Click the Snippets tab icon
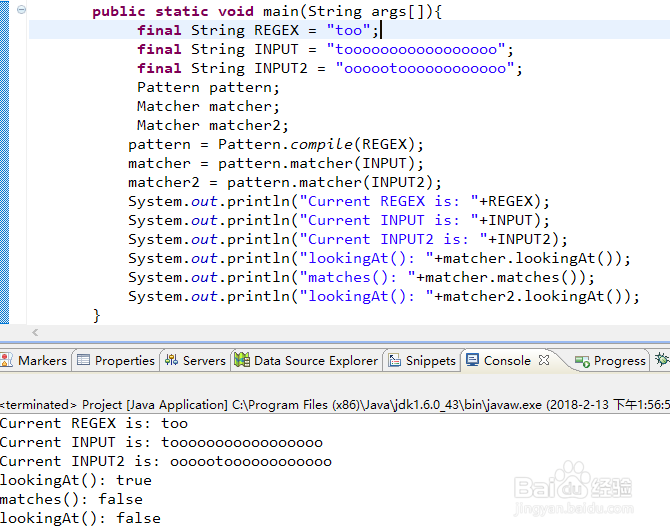 pos(394,360)
